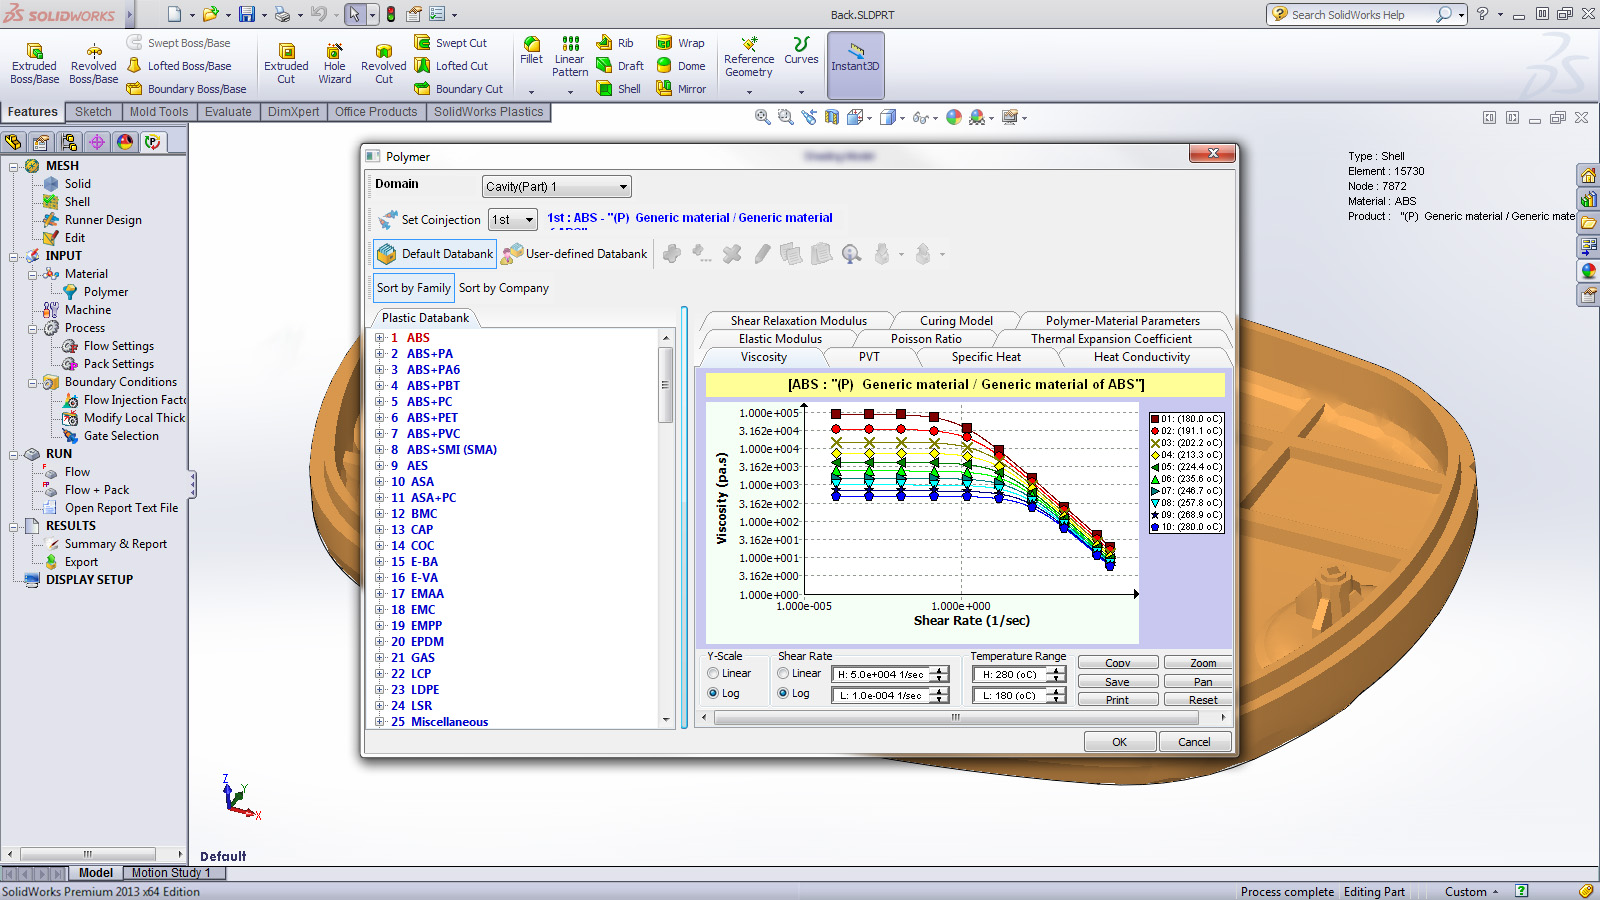Image resolution: width=1600 pixels, height=900 pixels.
Task: Switch to the PVT tab
Action: [868, 356]
